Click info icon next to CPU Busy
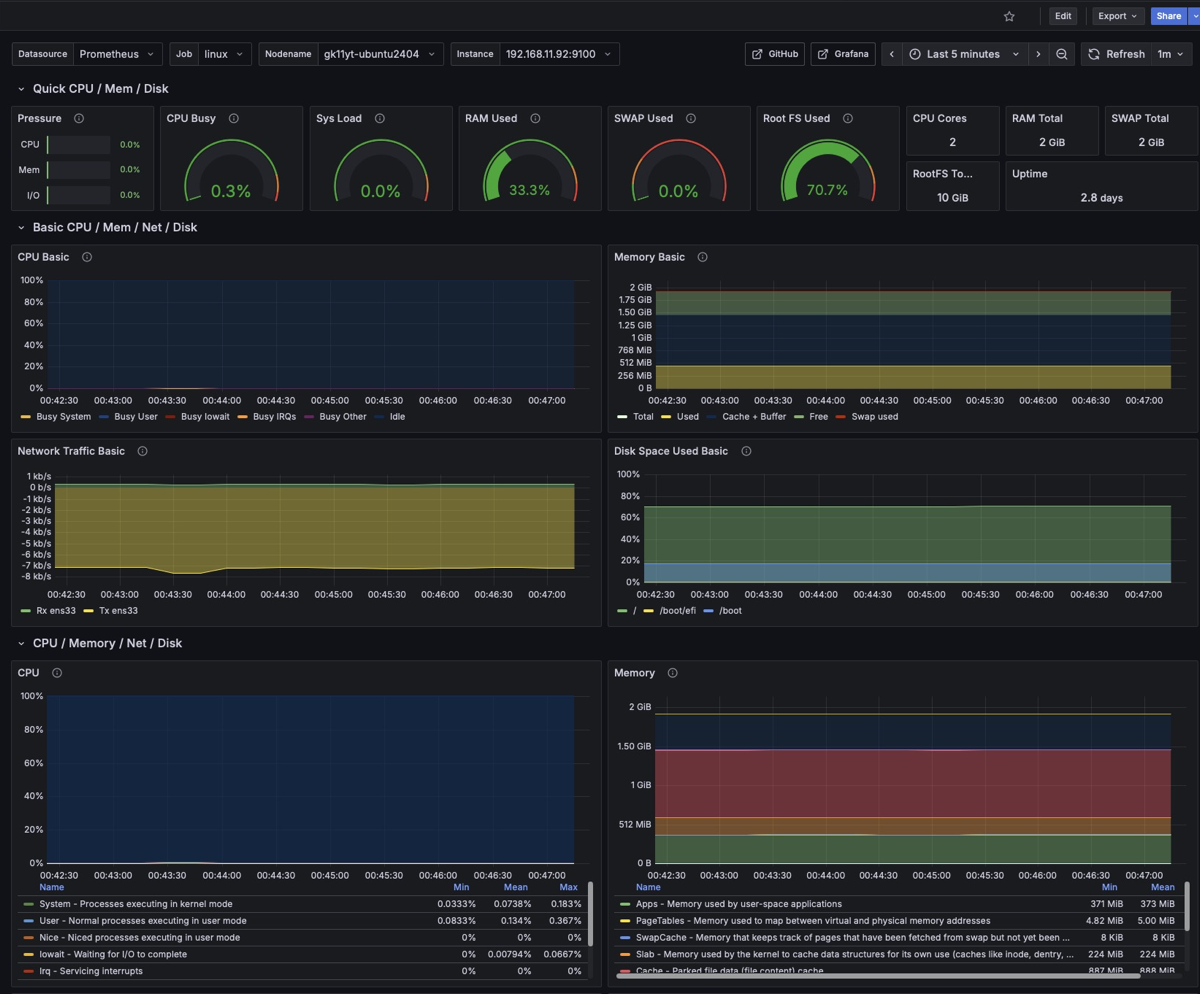Viewport: 1200px width, 994px height. pyautogui.click(x=234, y=118)
